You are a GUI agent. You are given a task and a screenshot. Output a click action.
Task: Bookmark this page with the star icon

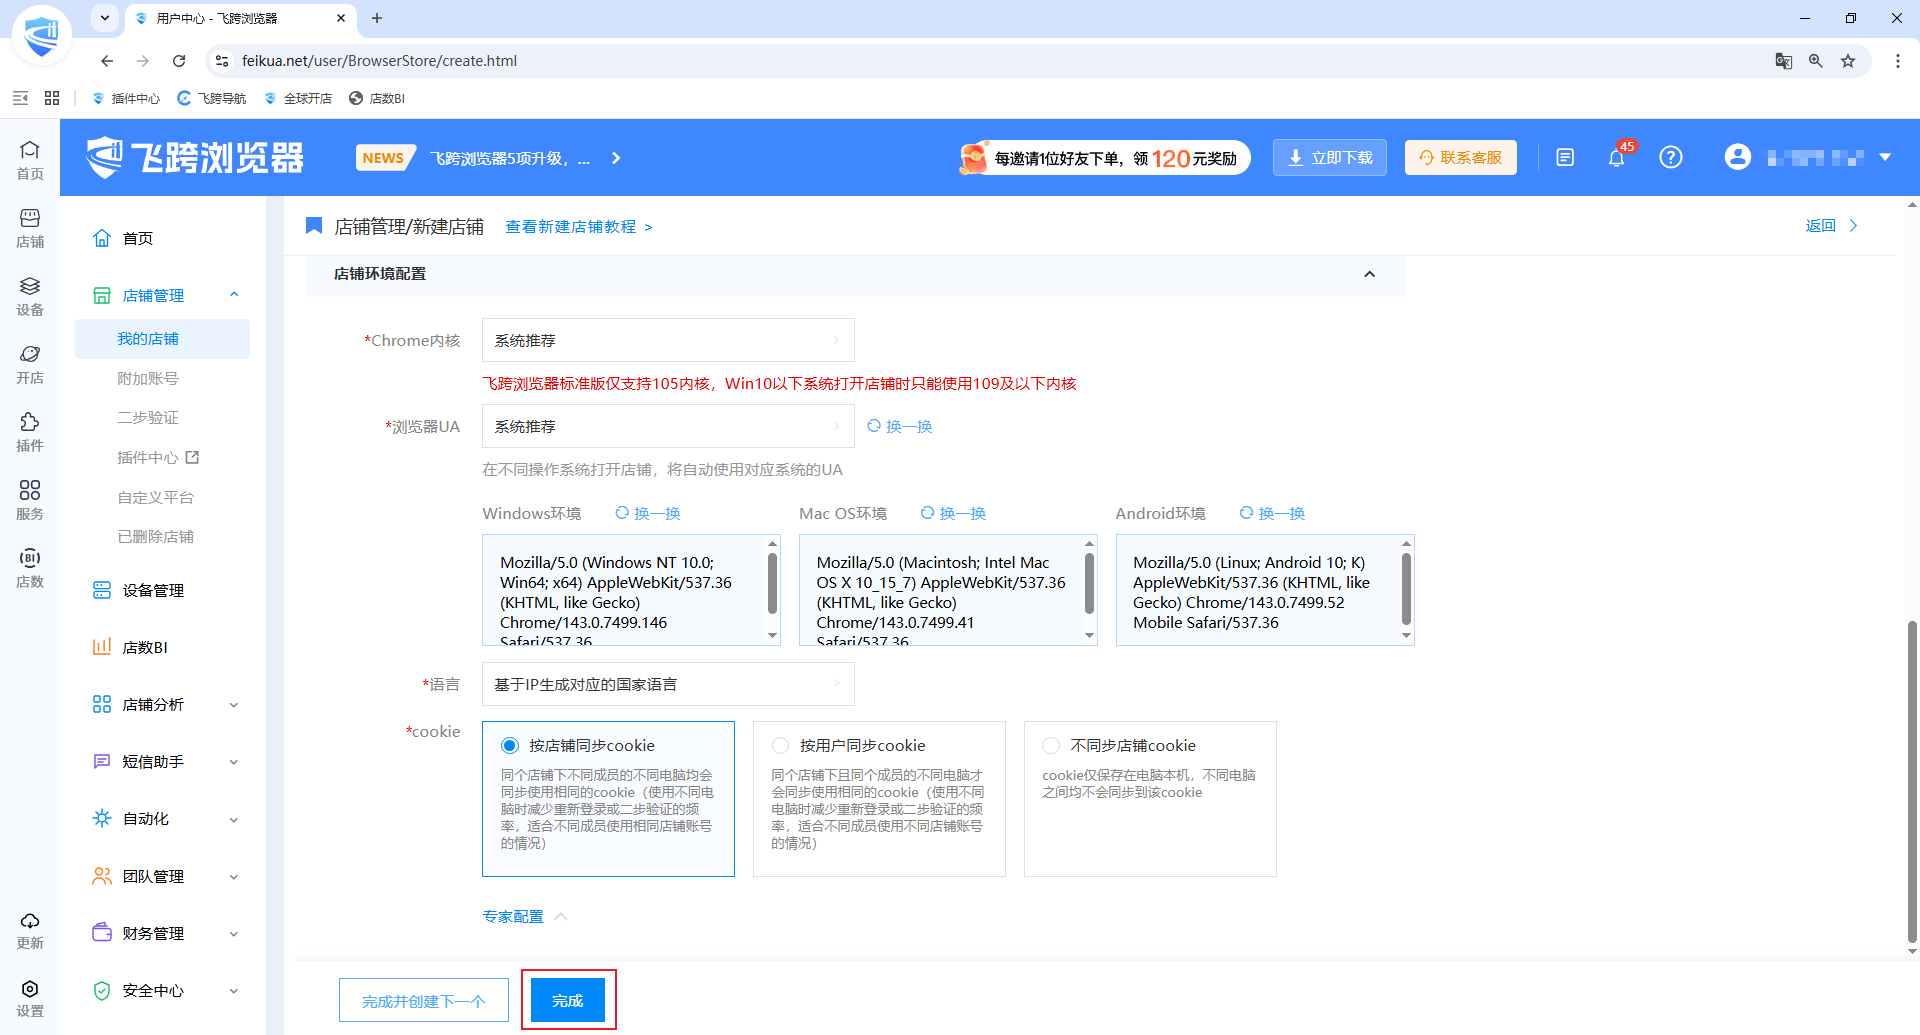[1848, 61]
